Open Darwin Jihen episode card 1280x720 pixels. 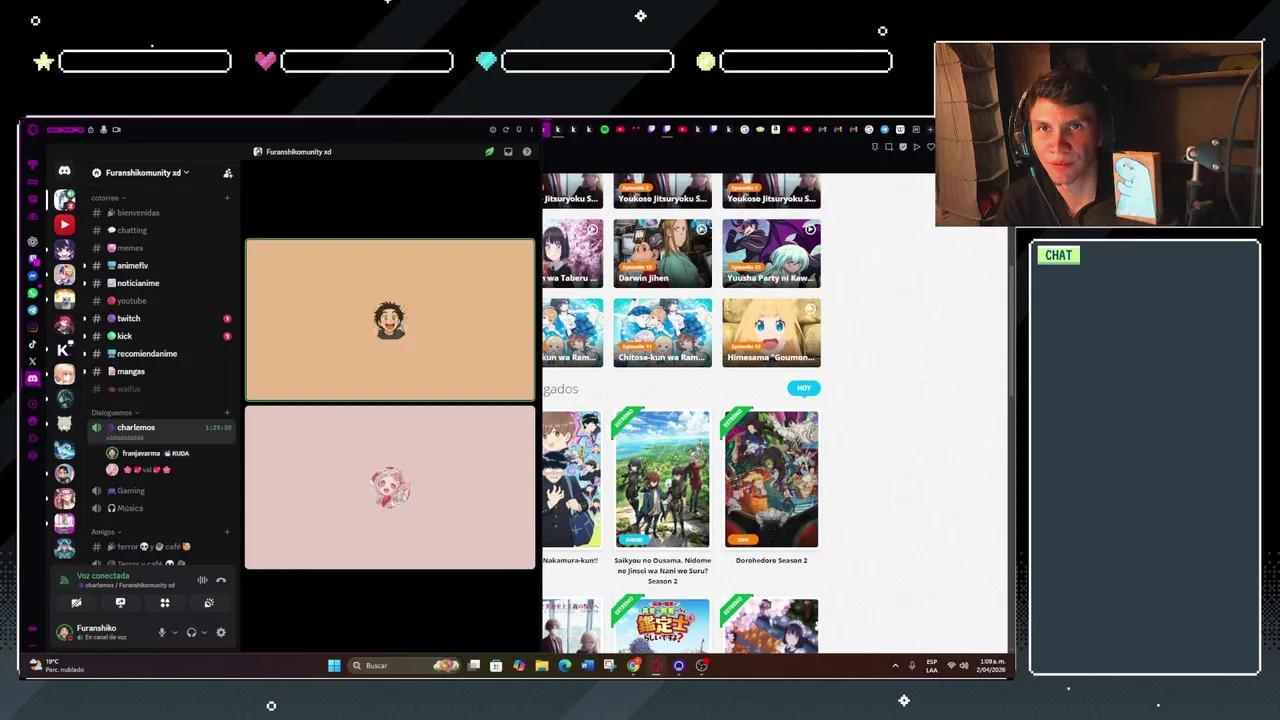pyautogui.click(x=662, y=253)
